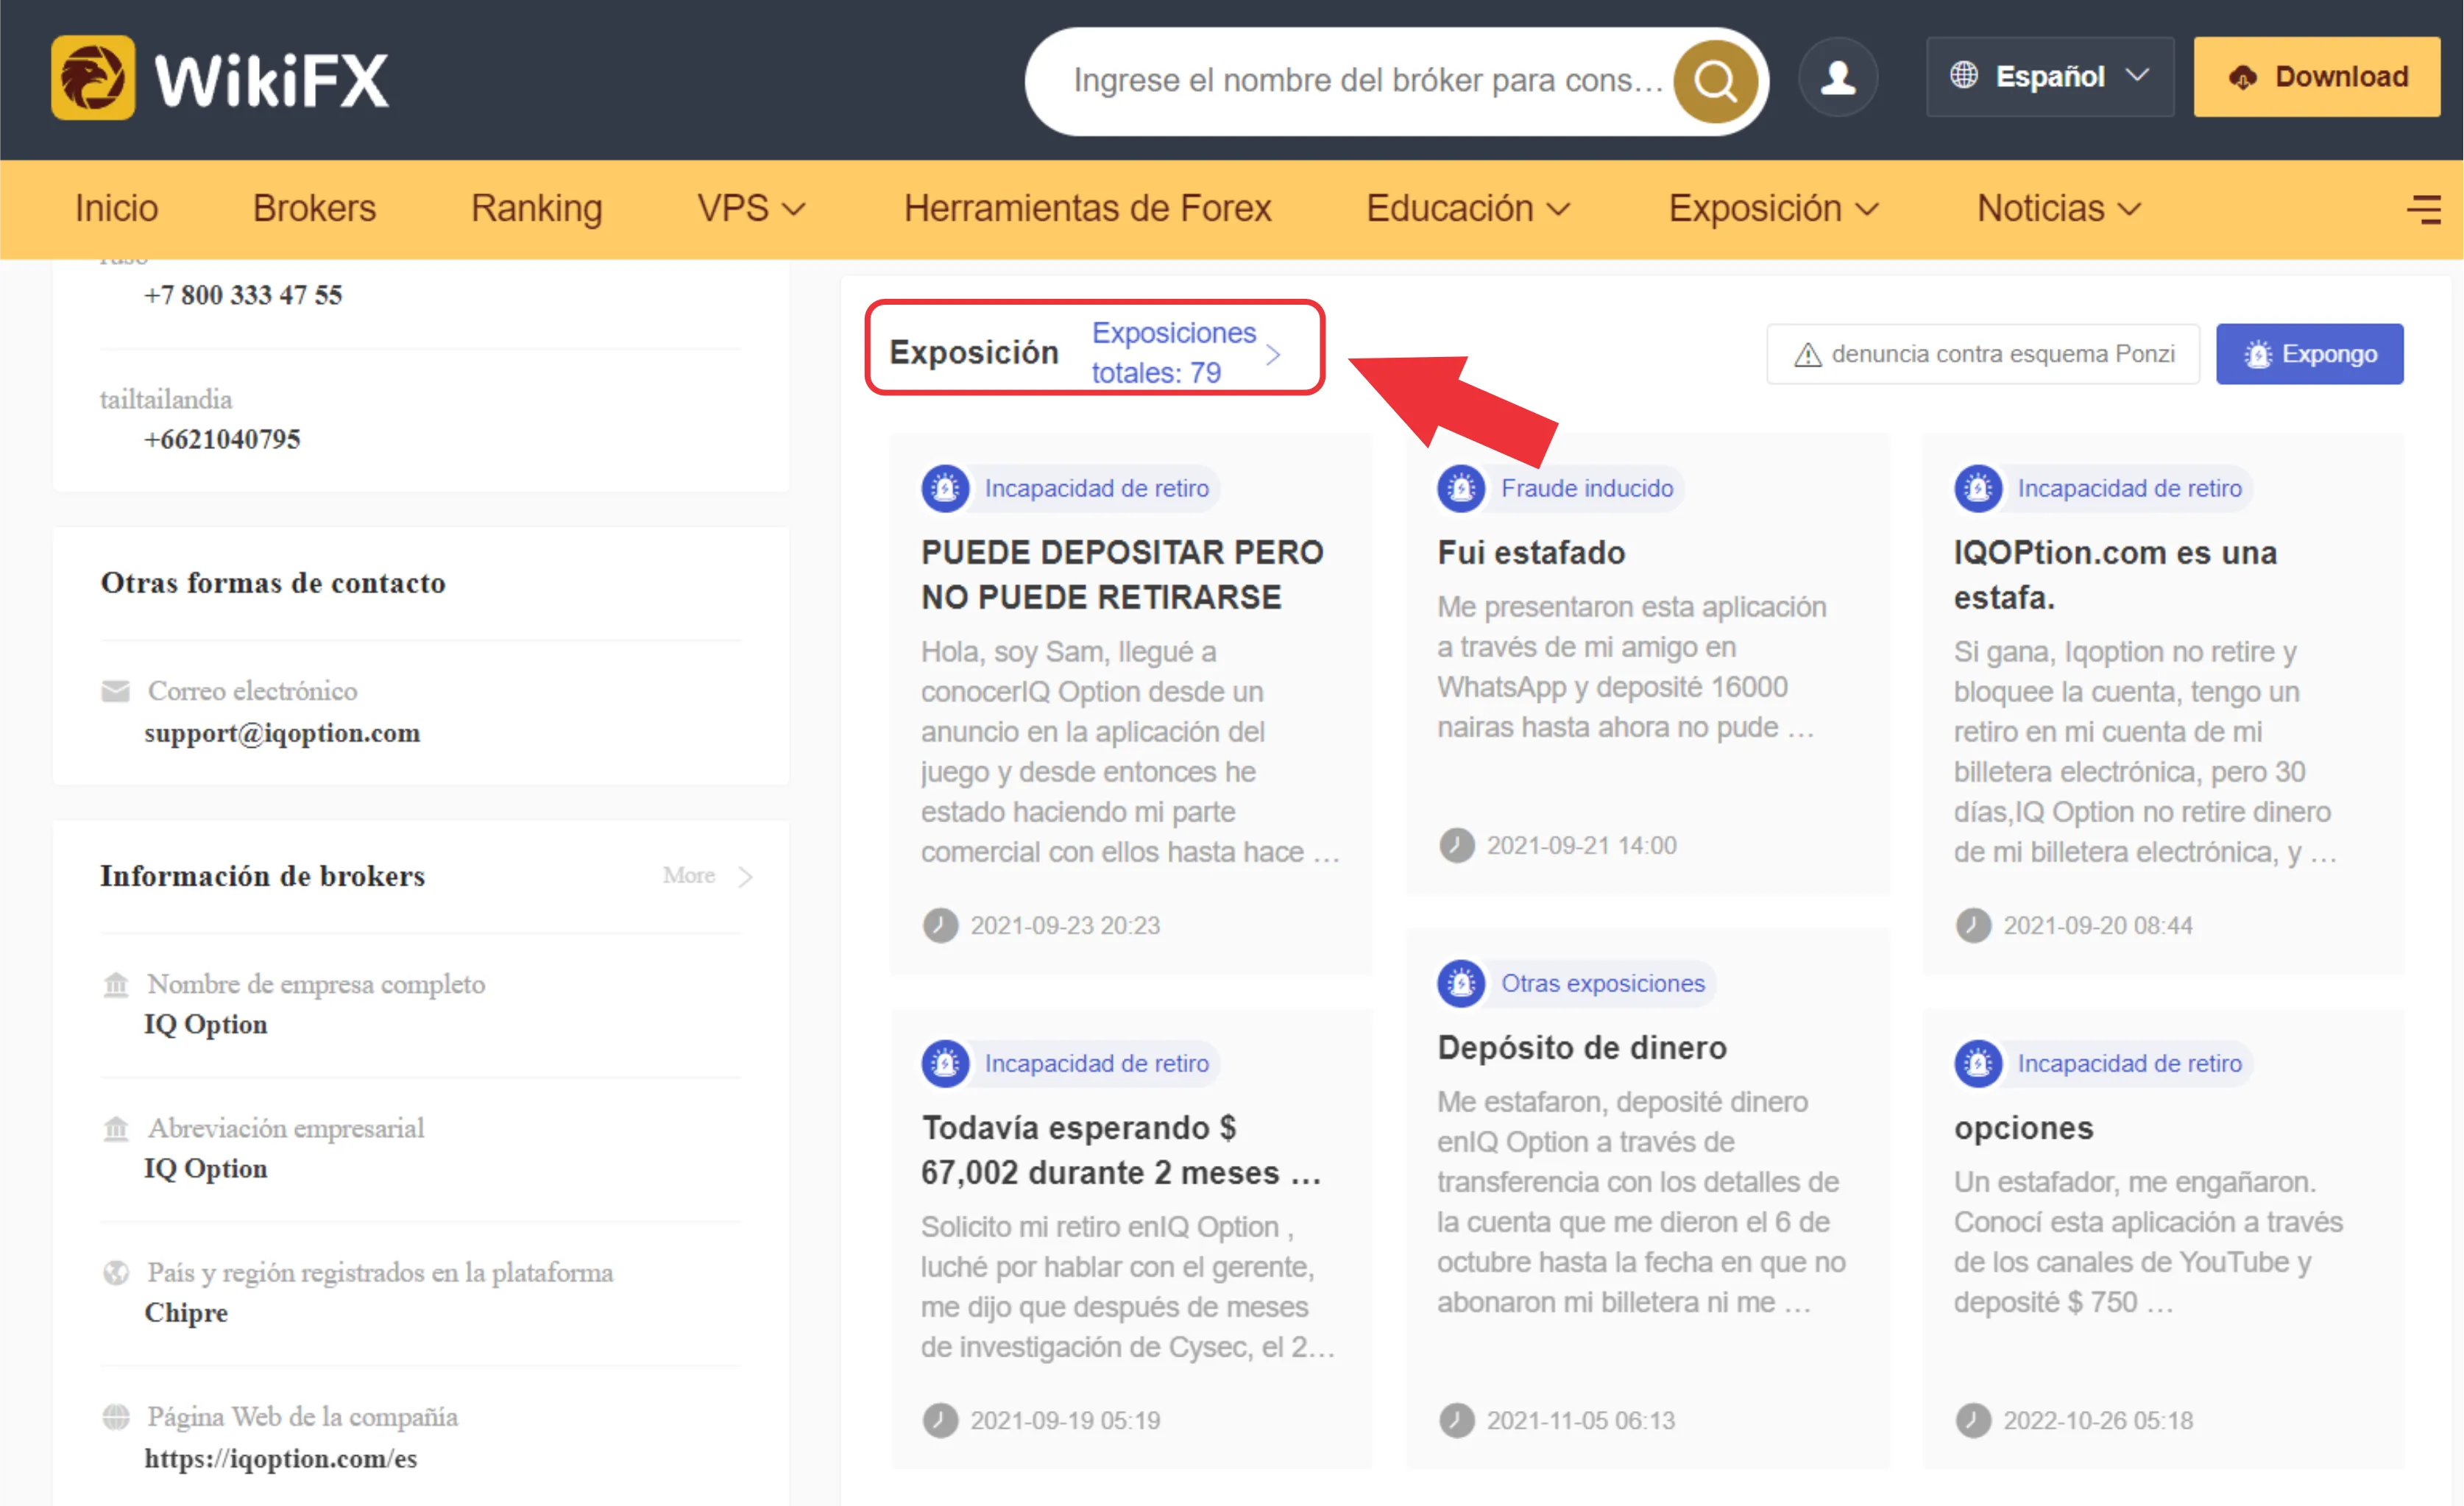Click the 'Información de brokers' heading
The height and width of the screenshot is (1506, 2464).
pos(262,876)
